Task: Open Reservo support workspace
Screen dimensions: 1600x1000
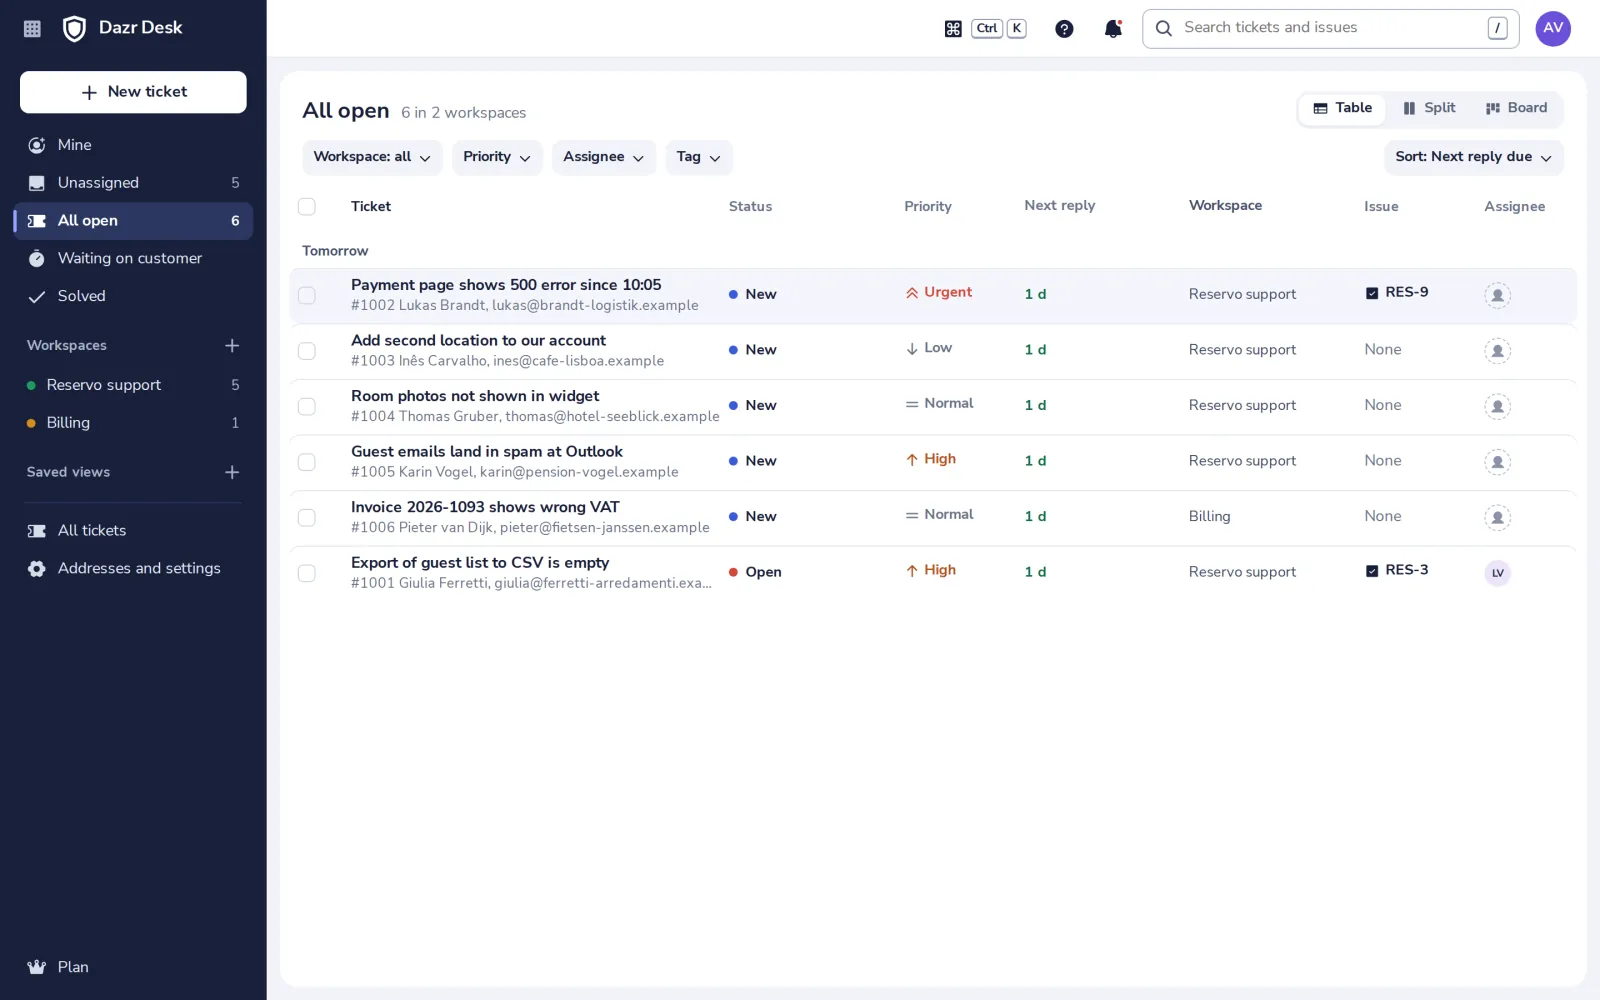Action: [133, 385]
